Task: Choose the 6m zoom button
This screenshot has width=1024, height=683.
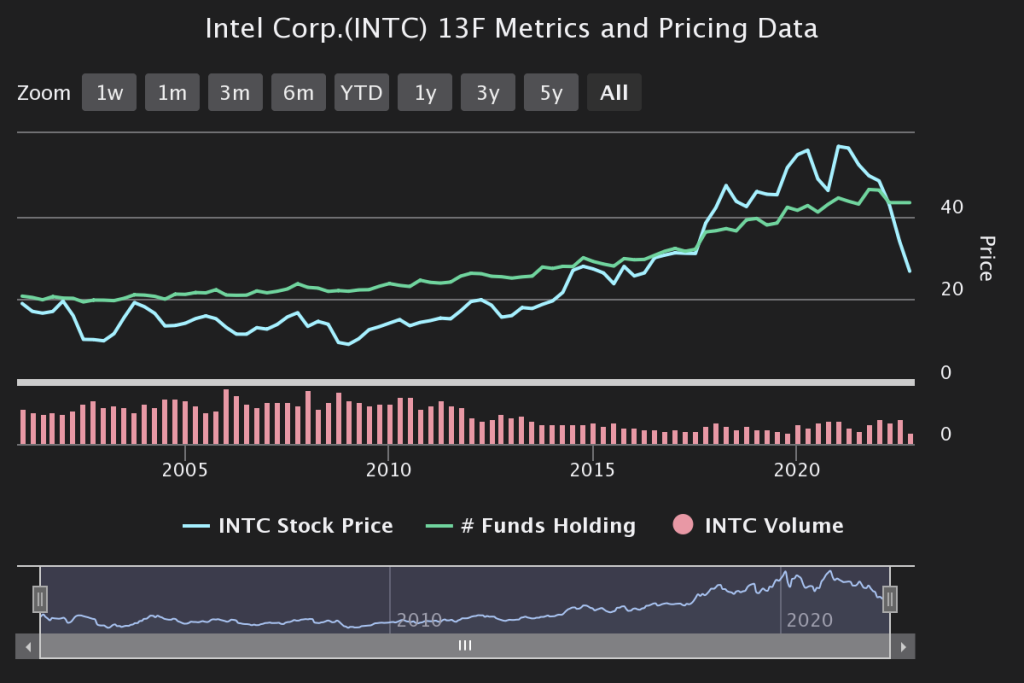Action: (x=298, y=93)
